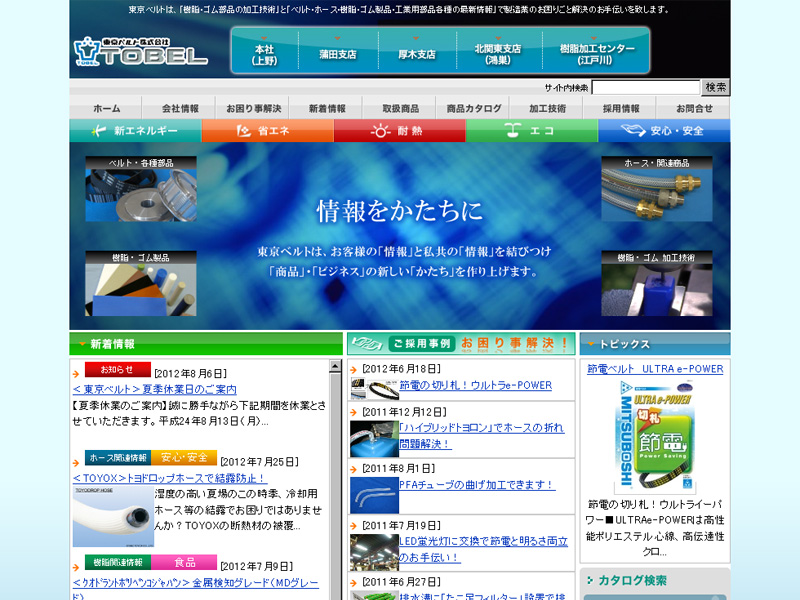Screen dimensions: 800x600
Task: Open the ホース・関連商品 product thumbnail
Action: pyautogui.click(x=657, y=189)
